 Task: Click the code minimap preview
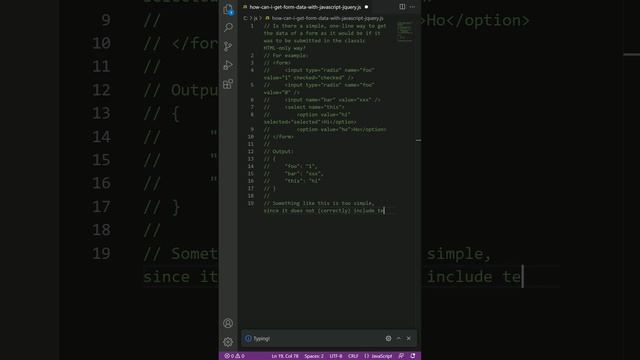coord(404,32)
